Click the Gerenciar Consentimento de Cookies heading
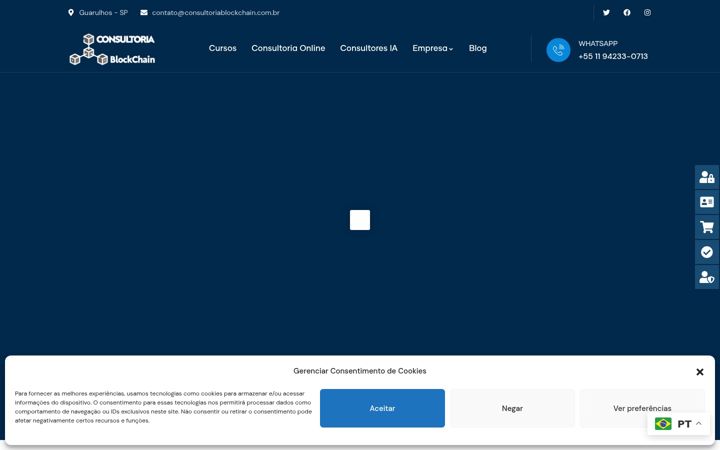 click(x=360, y=371)
